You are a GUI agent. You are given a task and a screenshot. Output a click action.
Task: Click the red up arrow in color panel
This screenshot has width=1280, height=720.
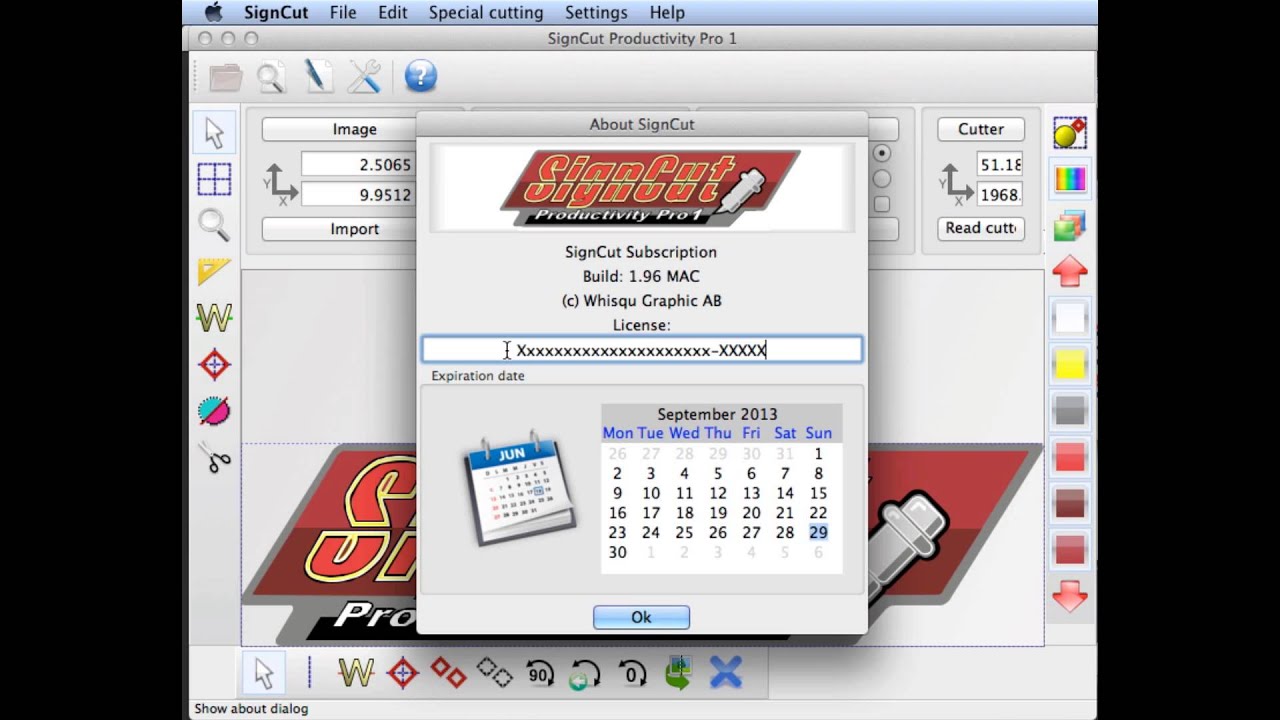1070,271
